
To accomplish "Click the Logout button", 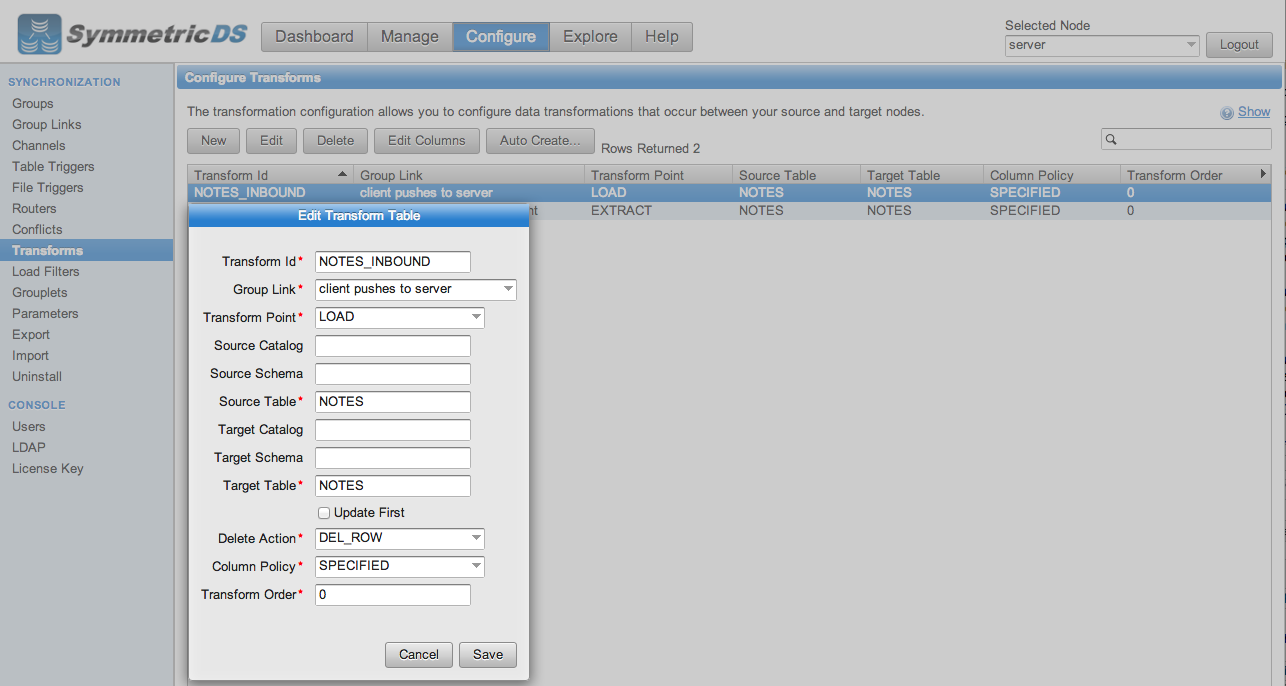I will pyautogui.click(x=1239, y=45).
